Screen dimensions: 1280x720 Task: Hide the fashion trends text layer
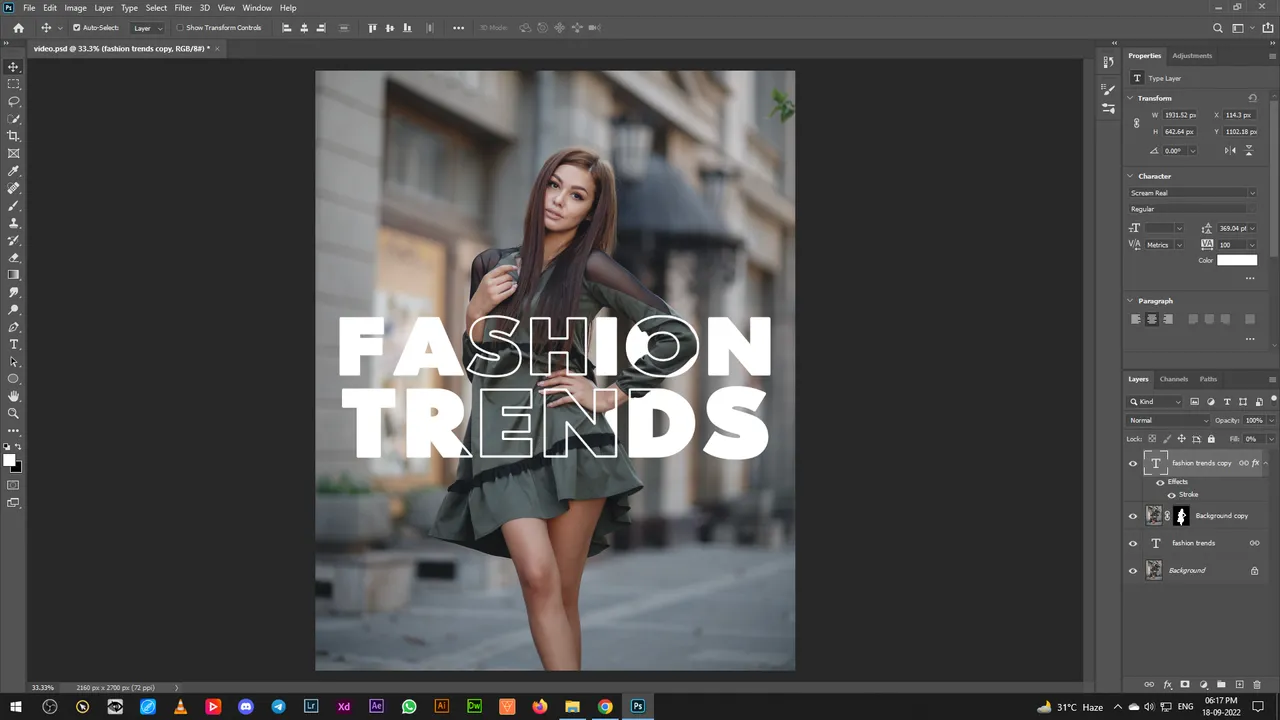(x=1133, y=543)
